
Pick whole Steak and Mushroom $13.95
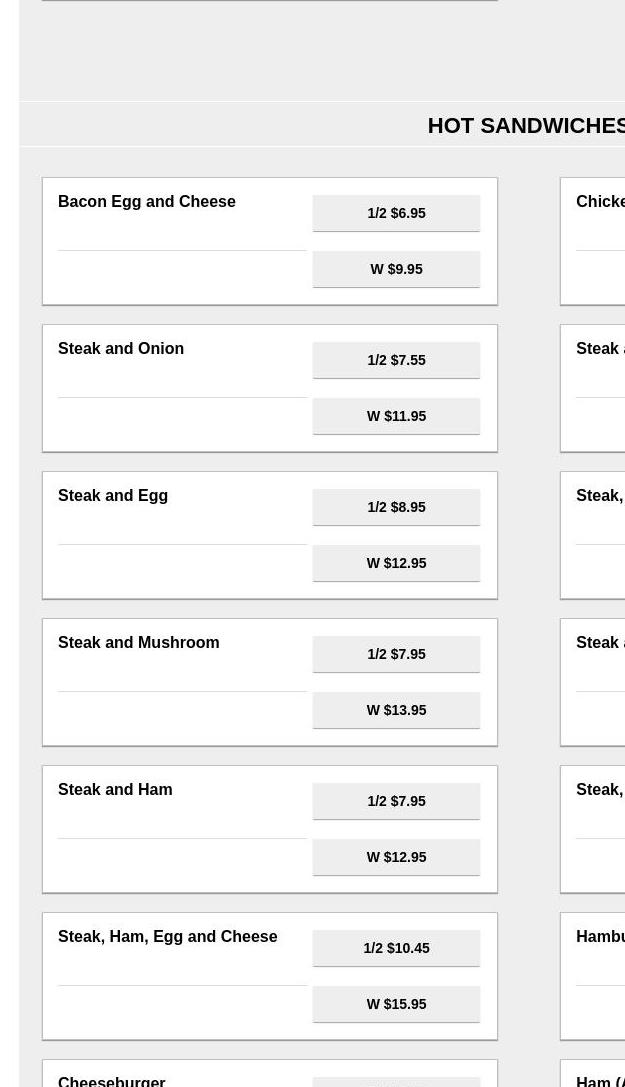coord(396,710)
